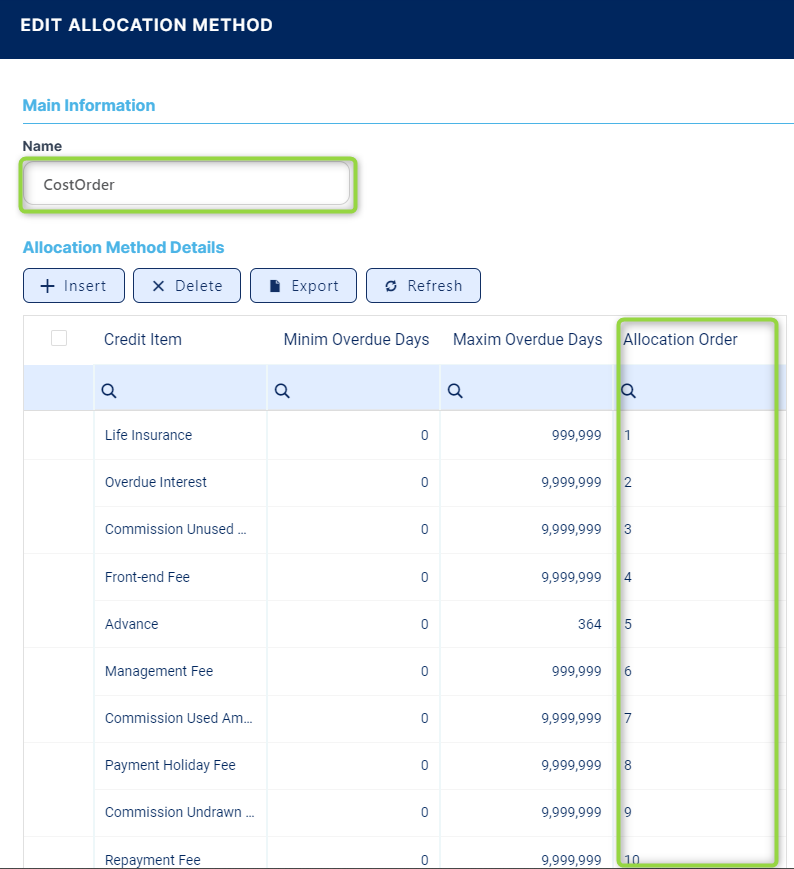Select the Payment Holiday Fee row

[x=170, y=765]
